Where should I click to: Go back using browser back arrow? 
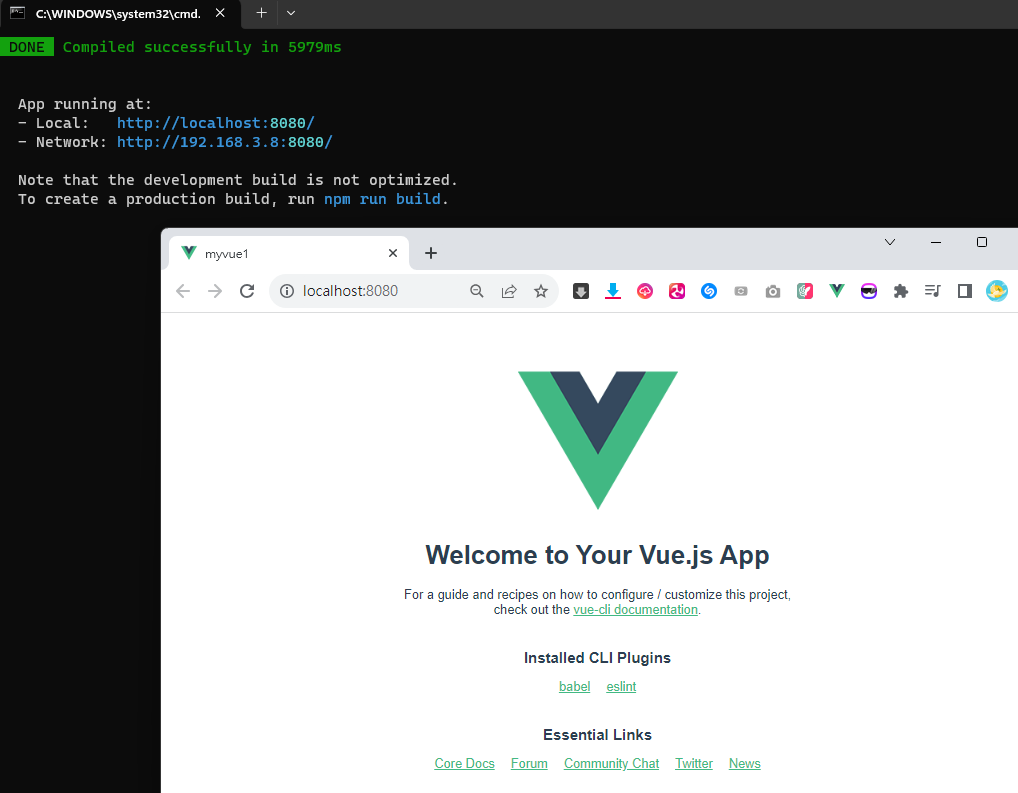click(x=183, y=291)
